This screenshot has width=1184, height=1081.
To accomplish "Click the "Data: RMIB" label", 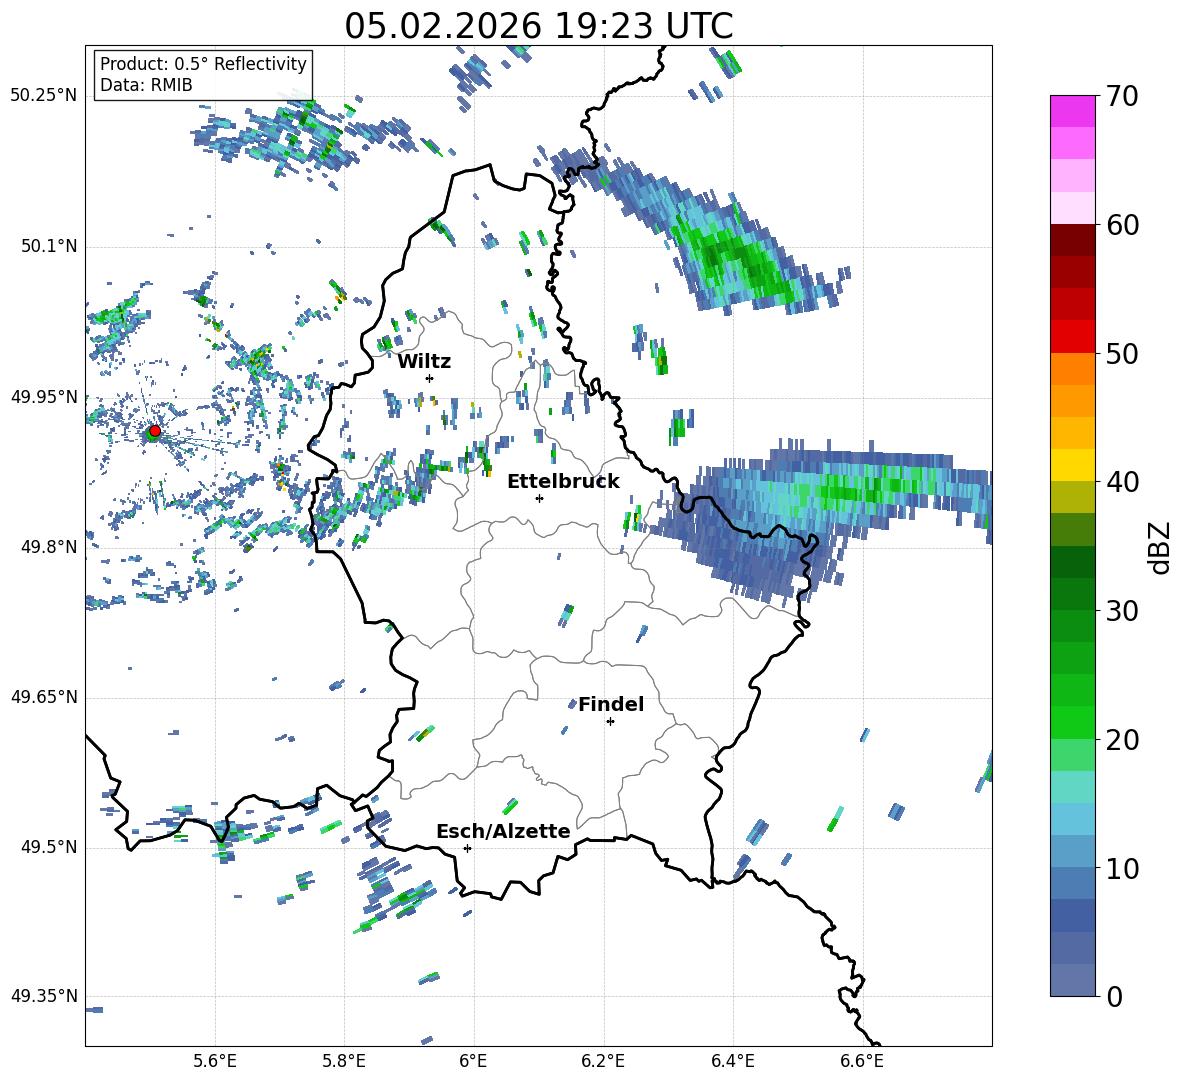I will 146,85.
